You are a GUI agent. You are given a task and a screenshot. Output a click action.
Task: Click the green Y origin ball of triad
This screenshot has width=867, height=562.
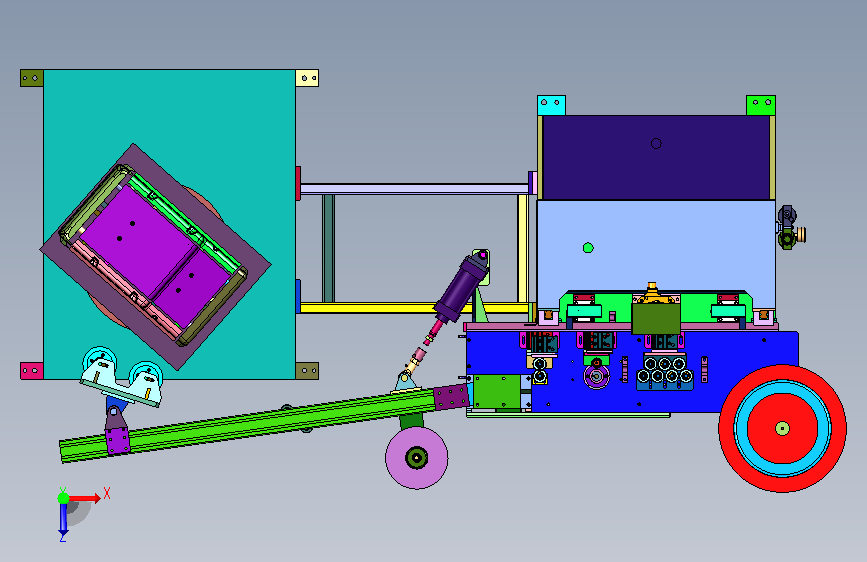[x=63, y=498]
